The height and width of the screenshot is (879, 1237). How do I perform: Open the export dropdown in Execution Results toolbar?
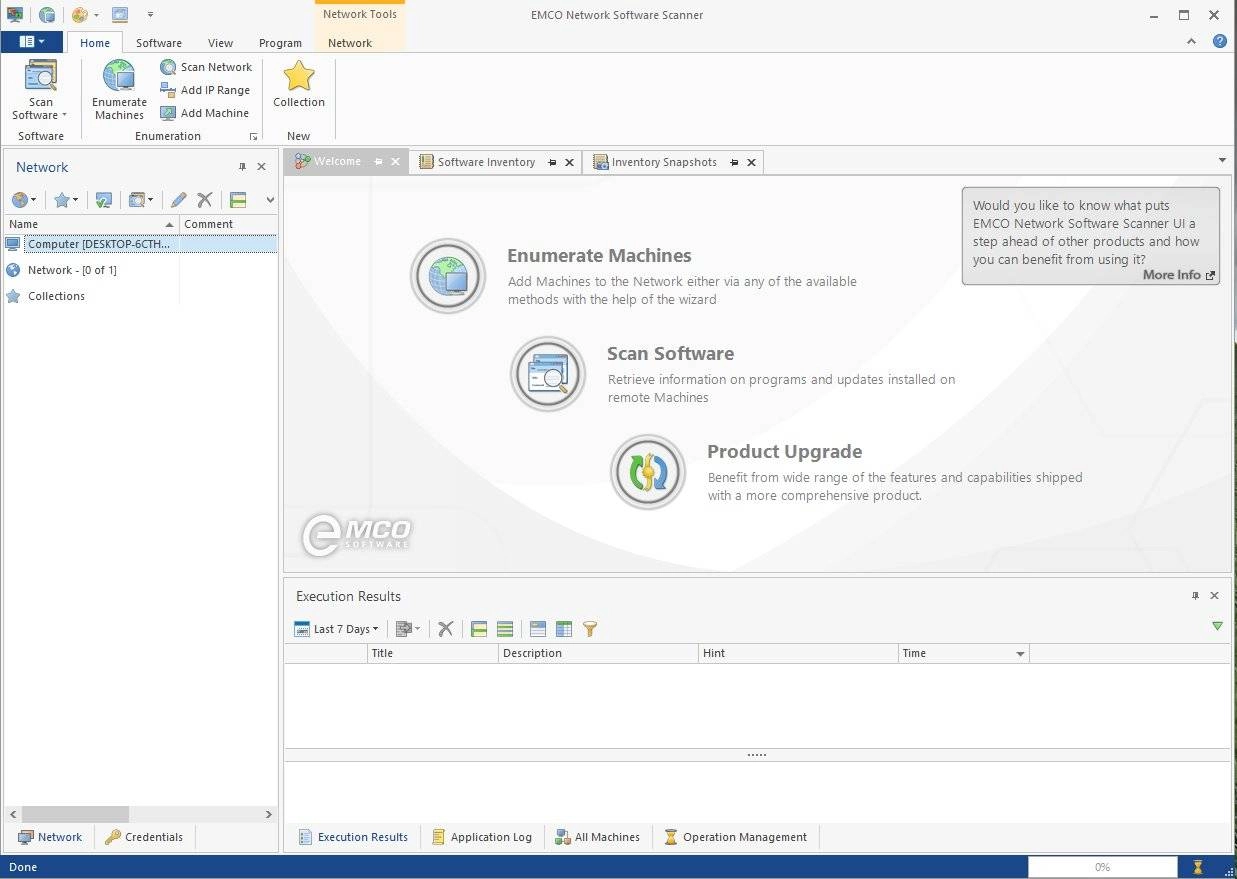(408, 629)
